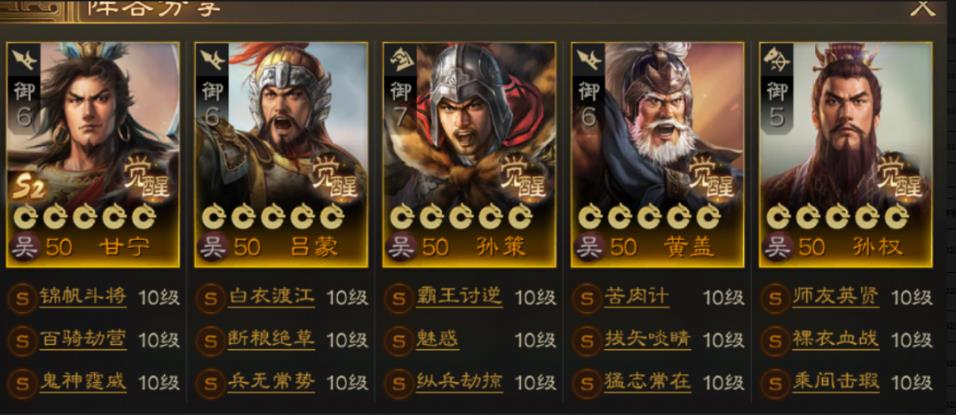Select the 师友英贤 skill

click(835, 297)
